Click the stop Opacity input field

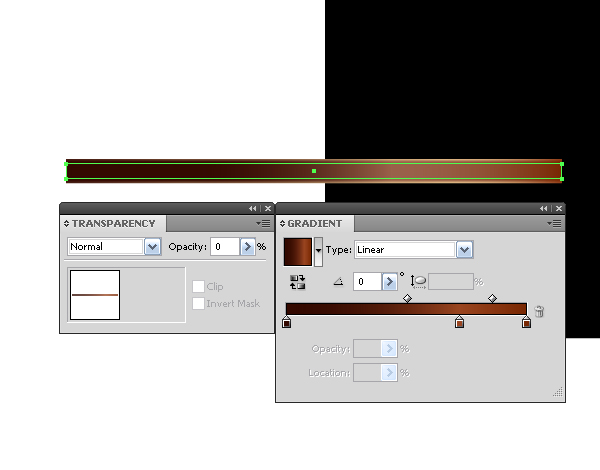click(x=367, y=349)
